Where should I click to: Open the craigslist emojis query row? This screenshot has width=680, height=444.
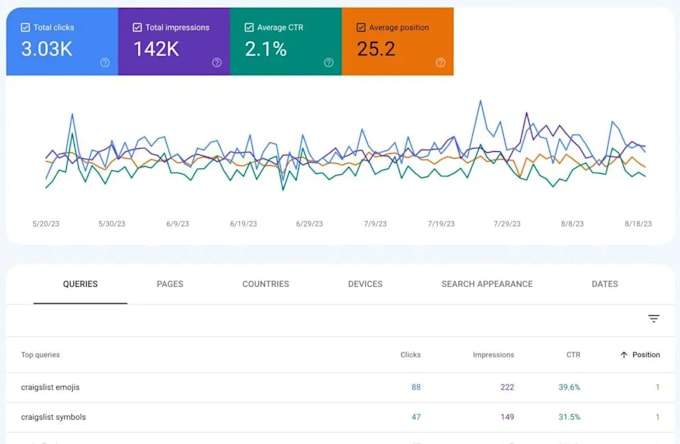[340, 387]
